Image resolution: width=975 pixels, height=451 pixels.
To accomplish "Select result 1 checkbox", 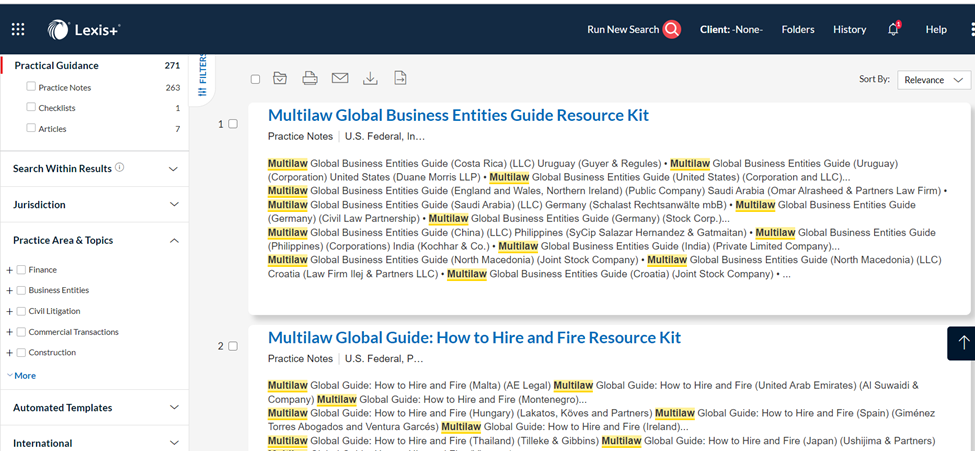I will [233, 124].
